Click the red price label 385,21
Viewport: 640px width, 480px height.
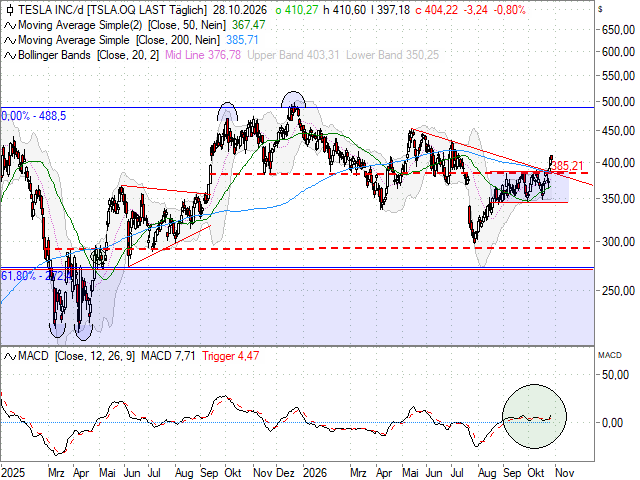click(568, 166)
